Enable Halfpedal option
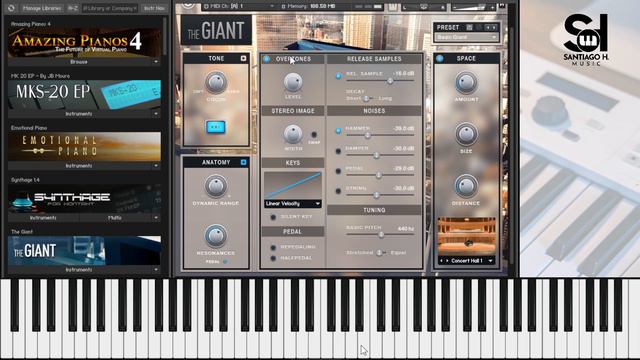This screenshot has height=360, width=640. point(273,258)
